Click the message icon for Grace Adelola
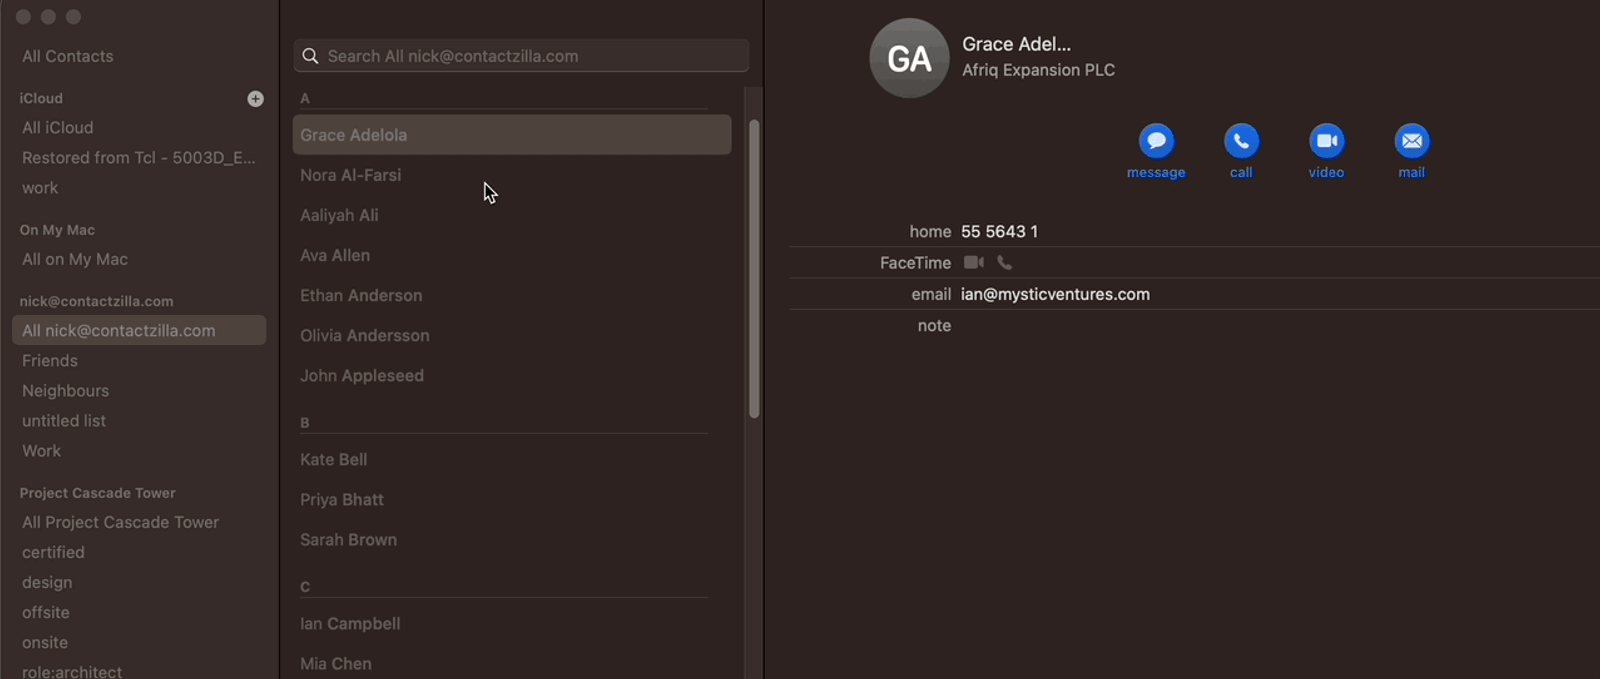1600x679 pixels. tap(1156, 141)
